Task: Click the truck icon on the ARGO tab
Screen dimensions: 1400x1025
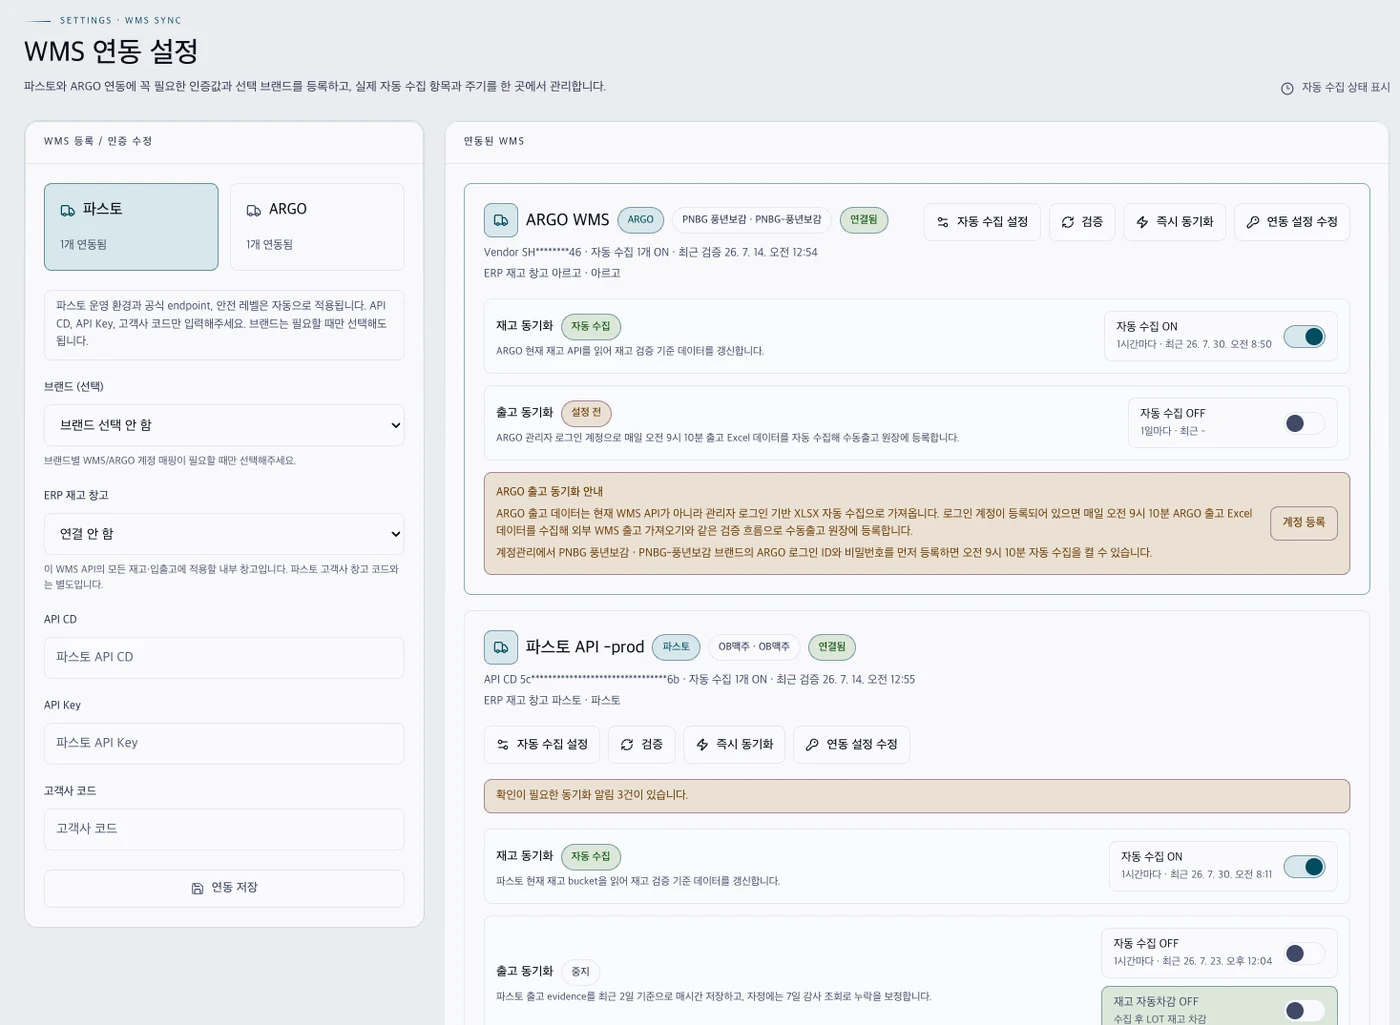Action: (254, 210)
